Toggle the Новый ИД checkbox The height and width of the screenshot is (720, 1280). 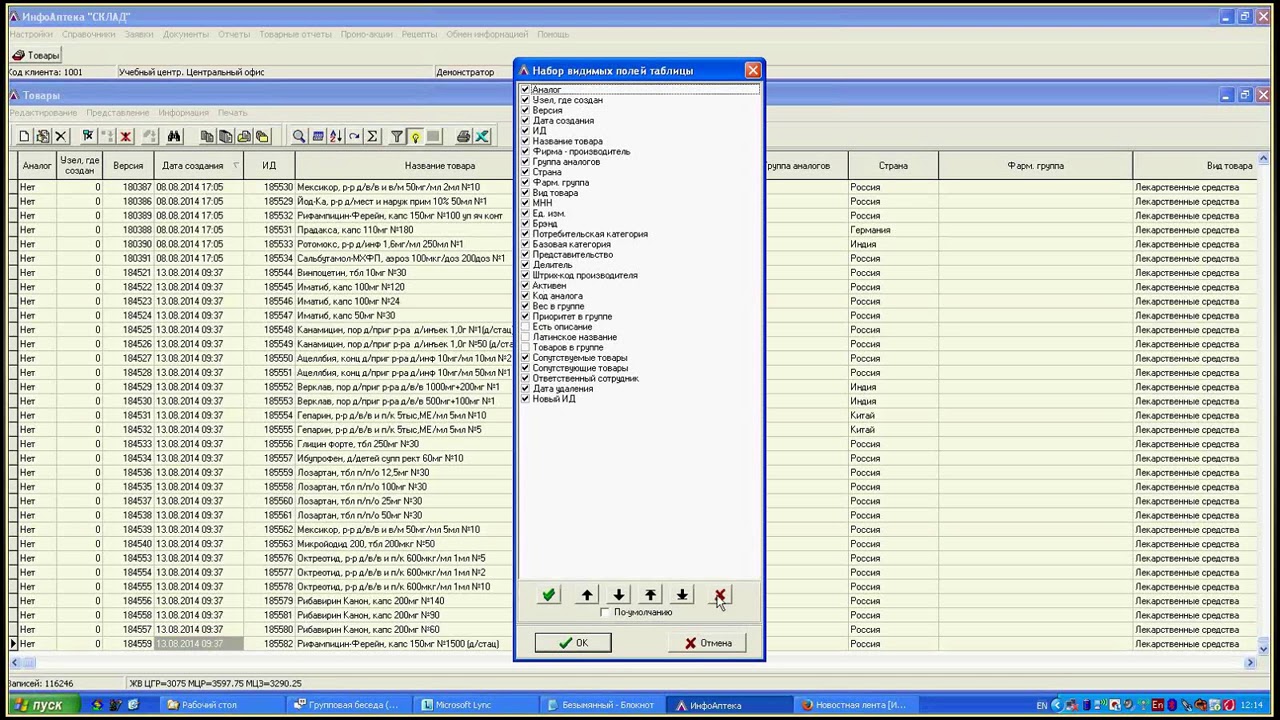point(525,399)
